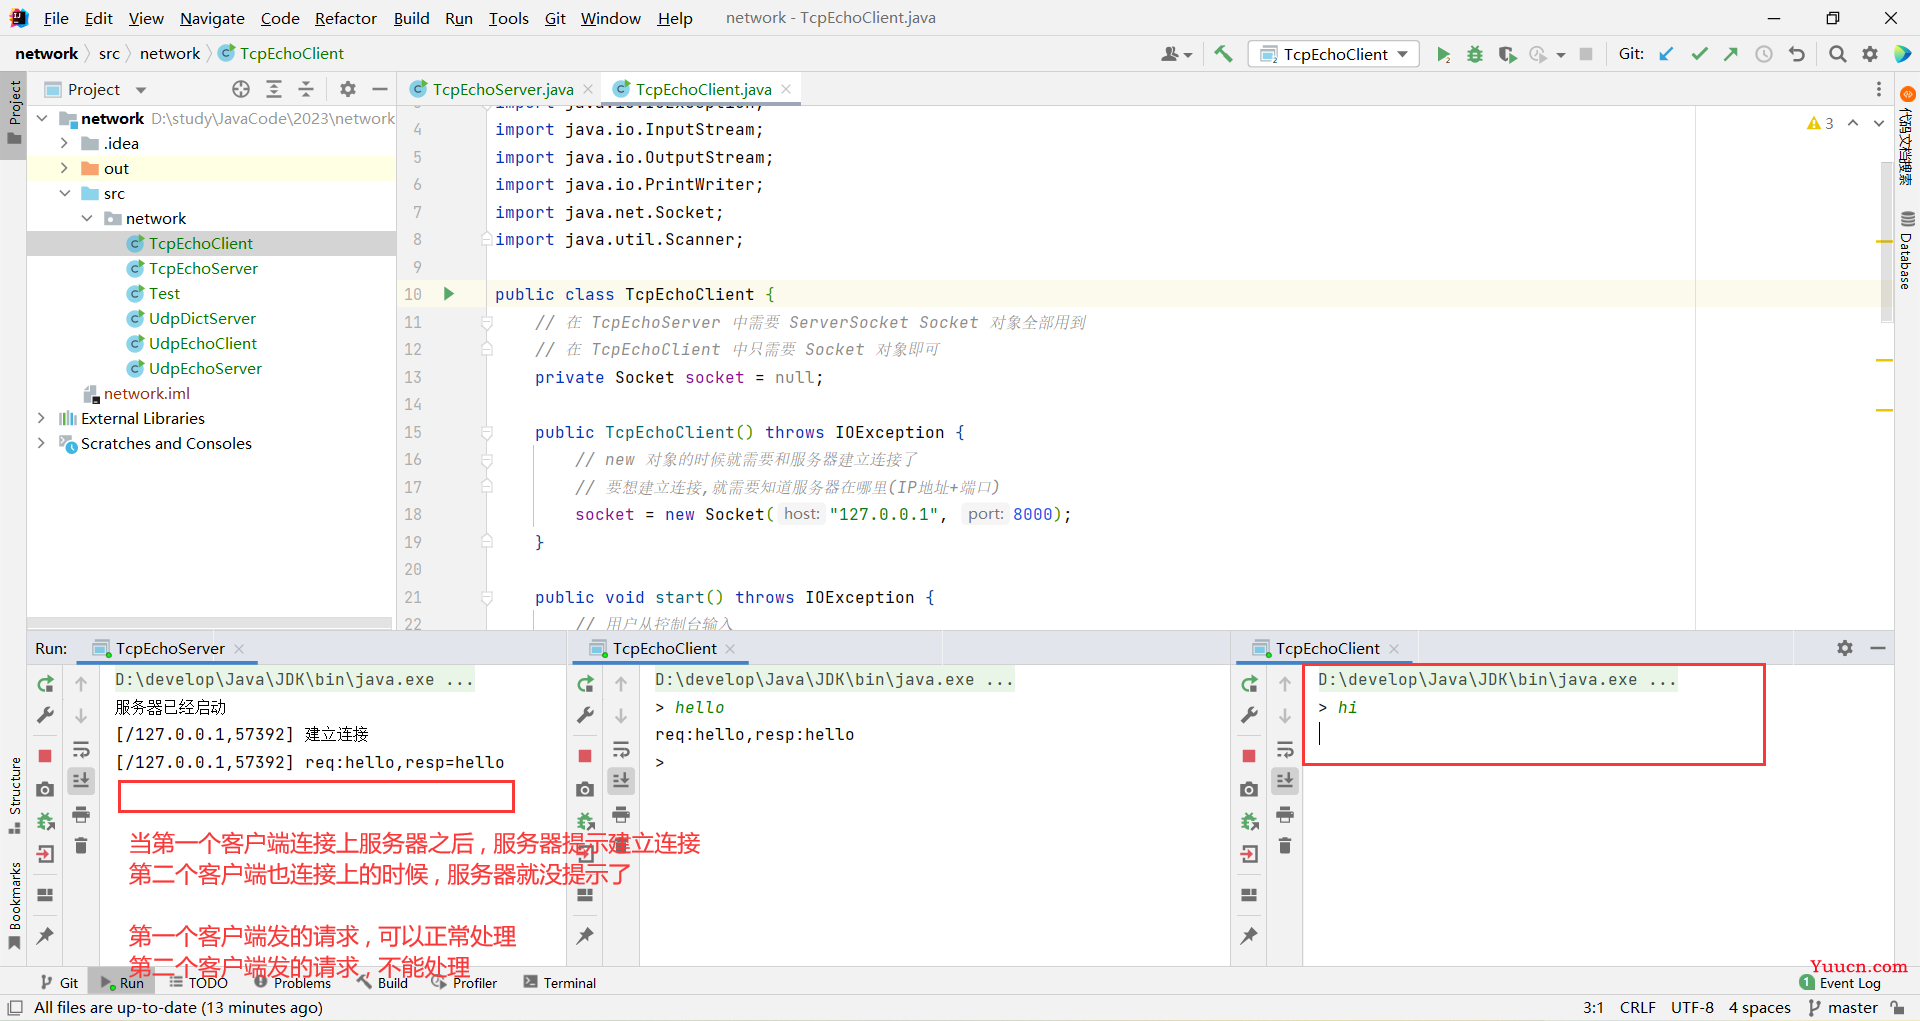Screen dimensions: 1920x1021
Task: Print TcpEchoServer console output
Action: click(x=81, y=815)
